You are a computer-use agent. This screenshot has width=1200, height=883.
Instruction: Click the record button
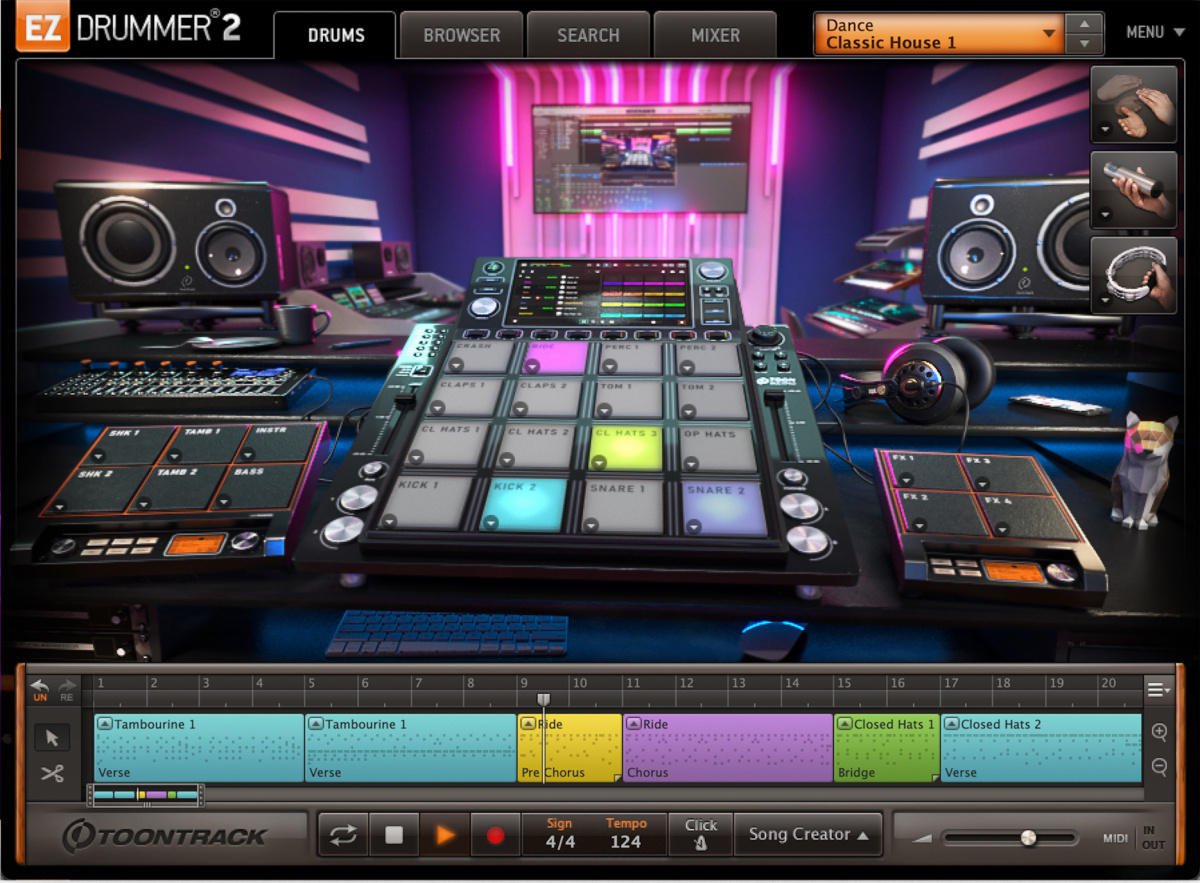pos(496,835)
